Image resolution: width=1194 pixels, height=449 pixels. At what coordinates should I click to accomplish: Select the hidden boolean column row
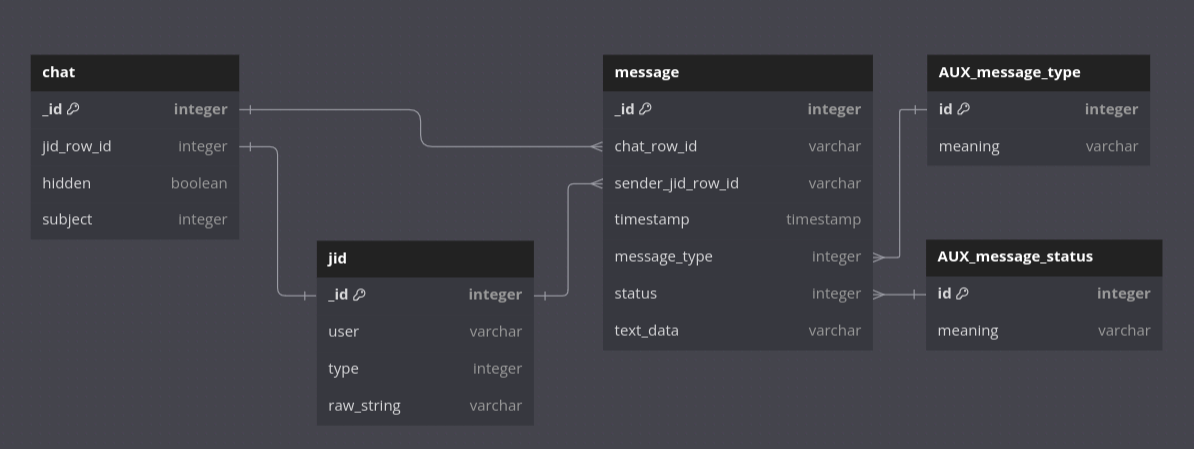[134, 184]
